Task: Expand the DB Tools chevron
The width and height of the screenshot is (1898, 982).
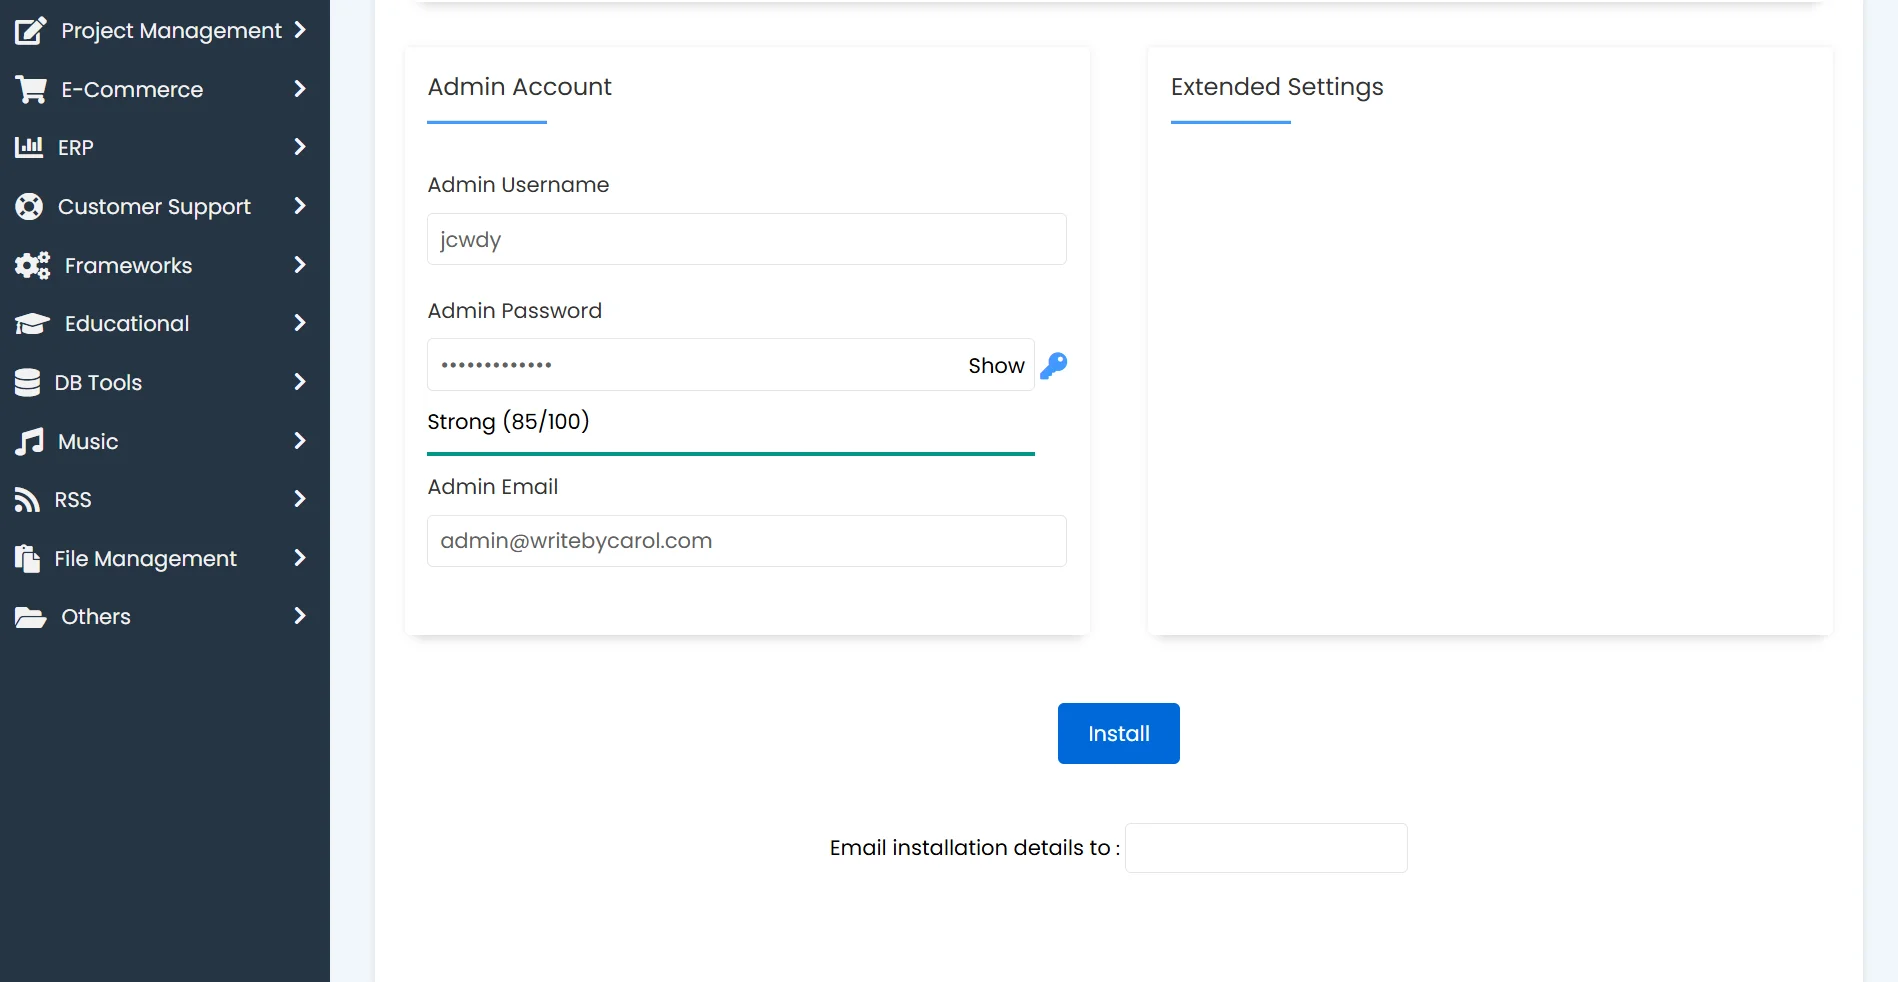Action: (x=300, y=382)
